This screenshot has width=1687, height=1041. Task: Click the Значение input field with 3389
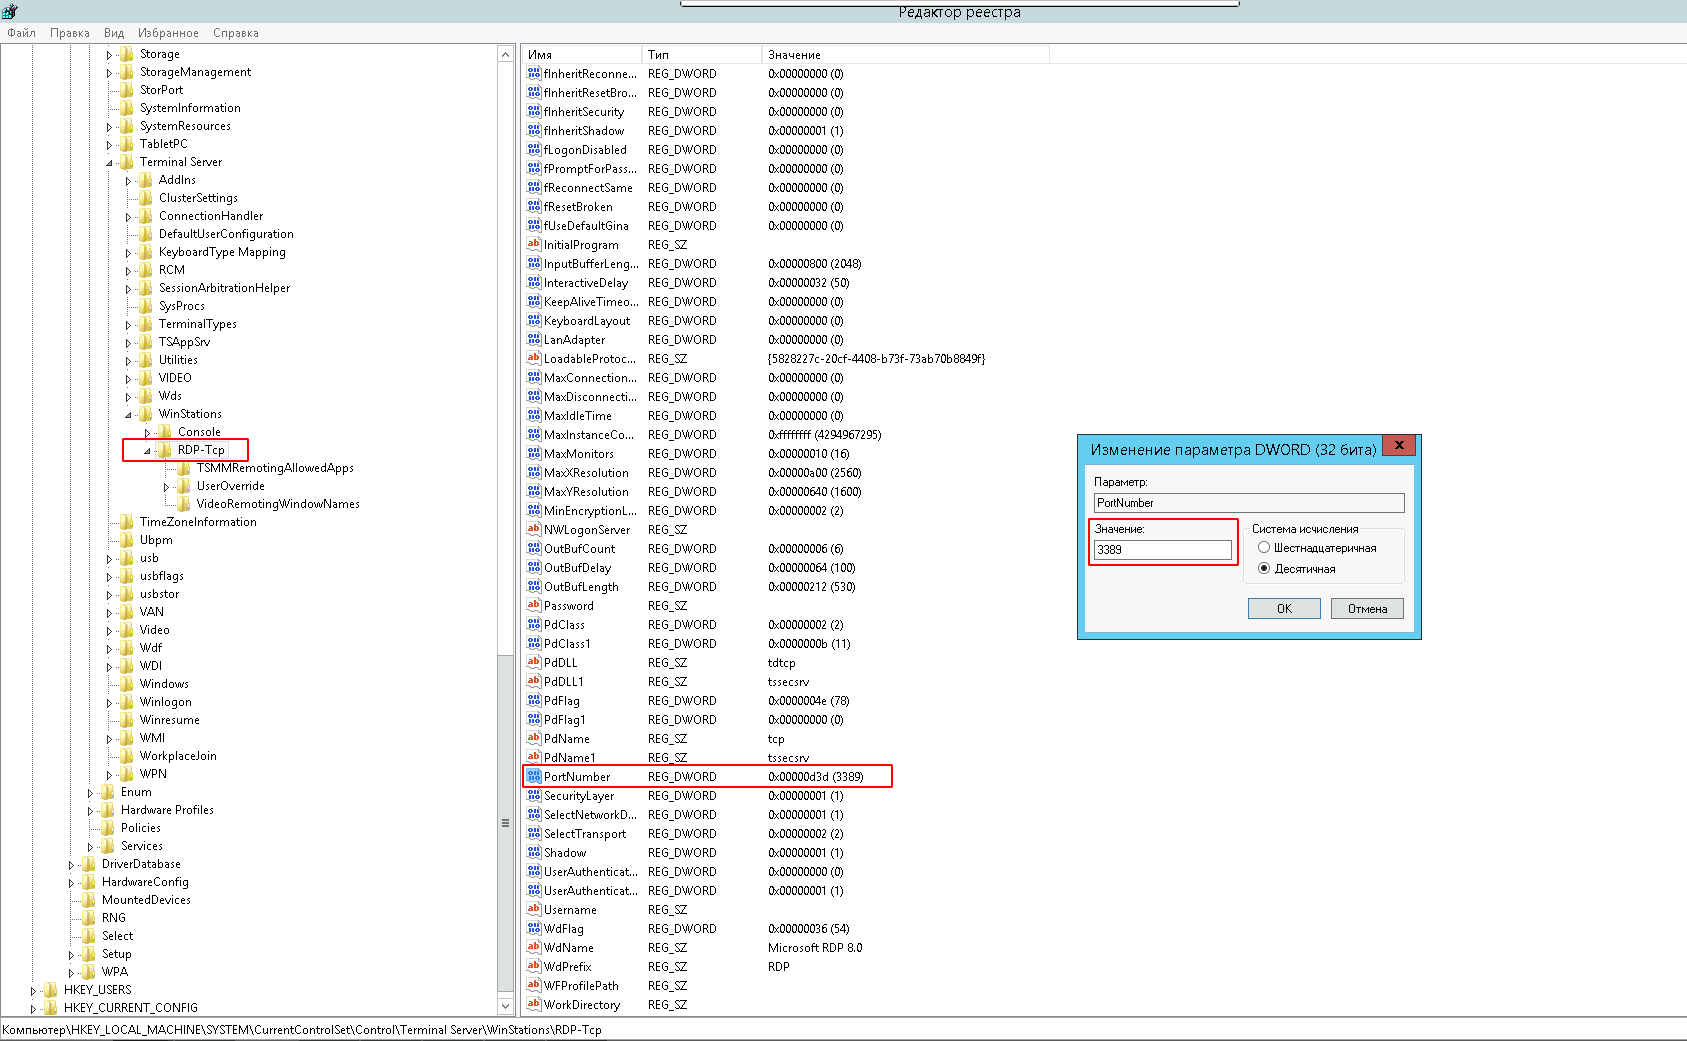click(1162, 550)
